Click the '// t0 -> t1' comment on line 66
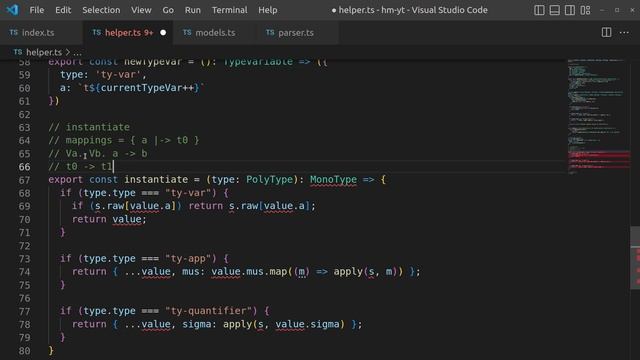Screen dimensions: 640x360 (80, 167)
